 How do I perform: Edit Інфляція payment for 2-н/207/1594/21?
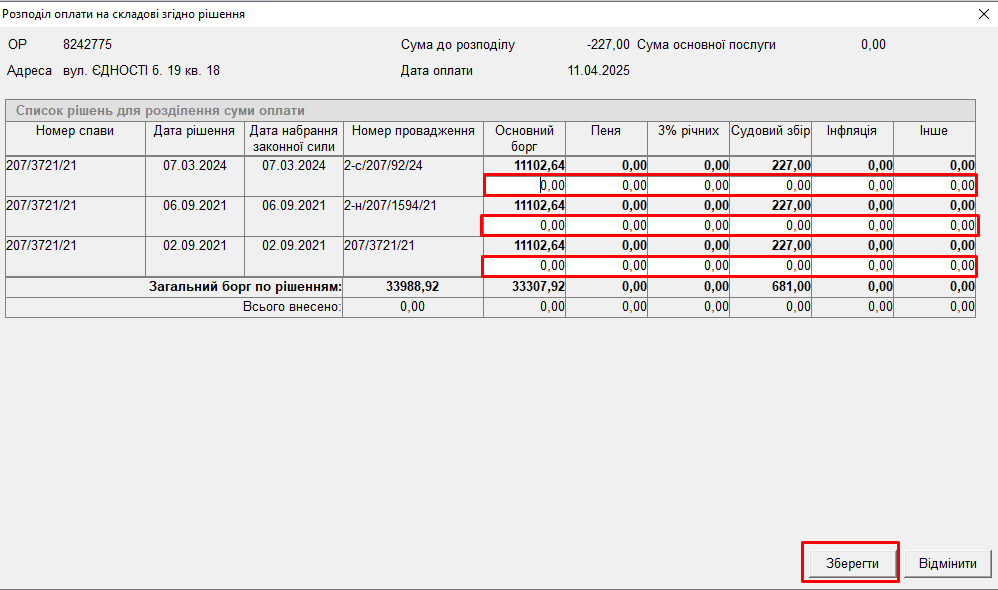[853, 226]
